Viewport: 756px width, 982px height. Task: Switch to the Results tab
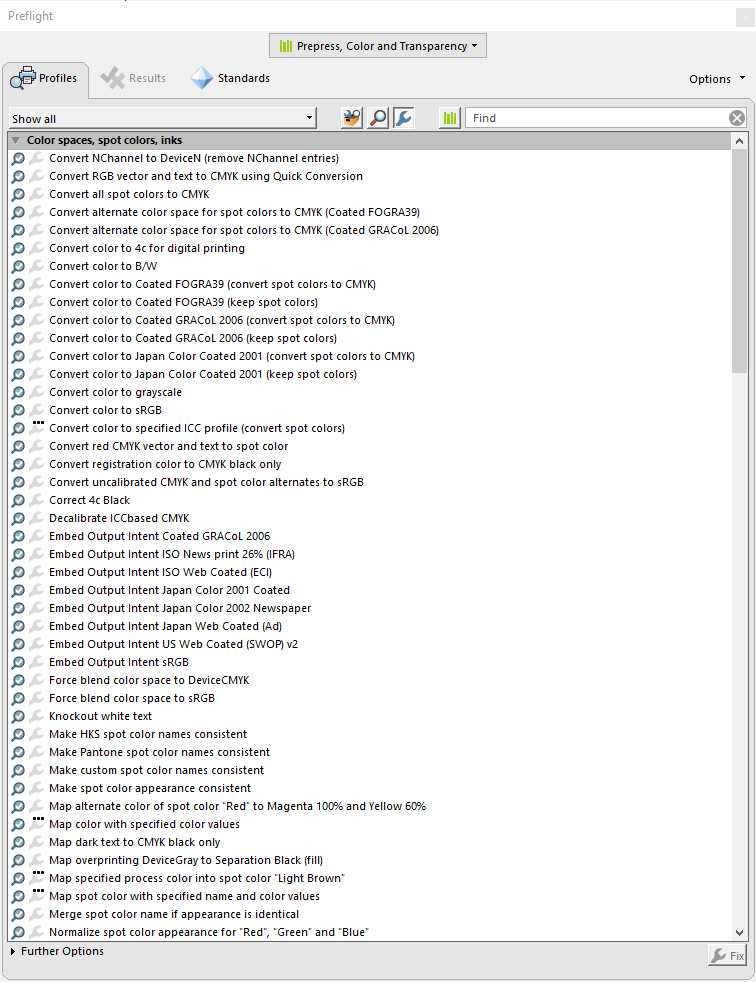tap(133, 78)
